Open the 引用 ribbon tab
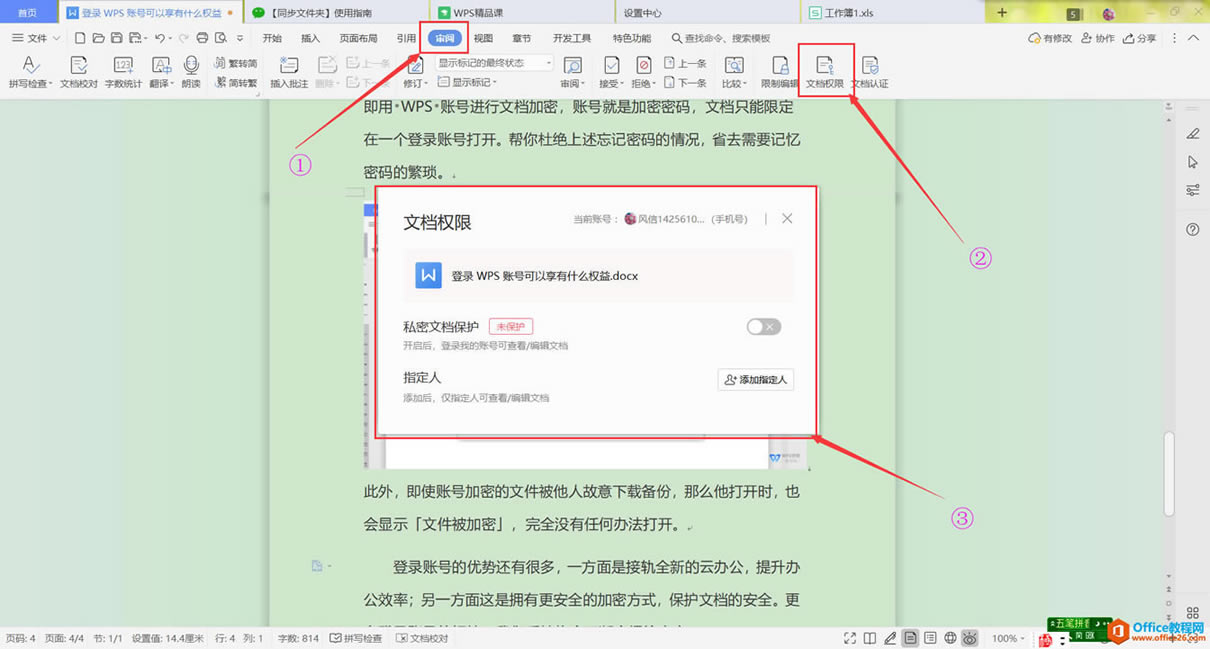Viewport: 1210px width, 649px height. click(405, 38)
